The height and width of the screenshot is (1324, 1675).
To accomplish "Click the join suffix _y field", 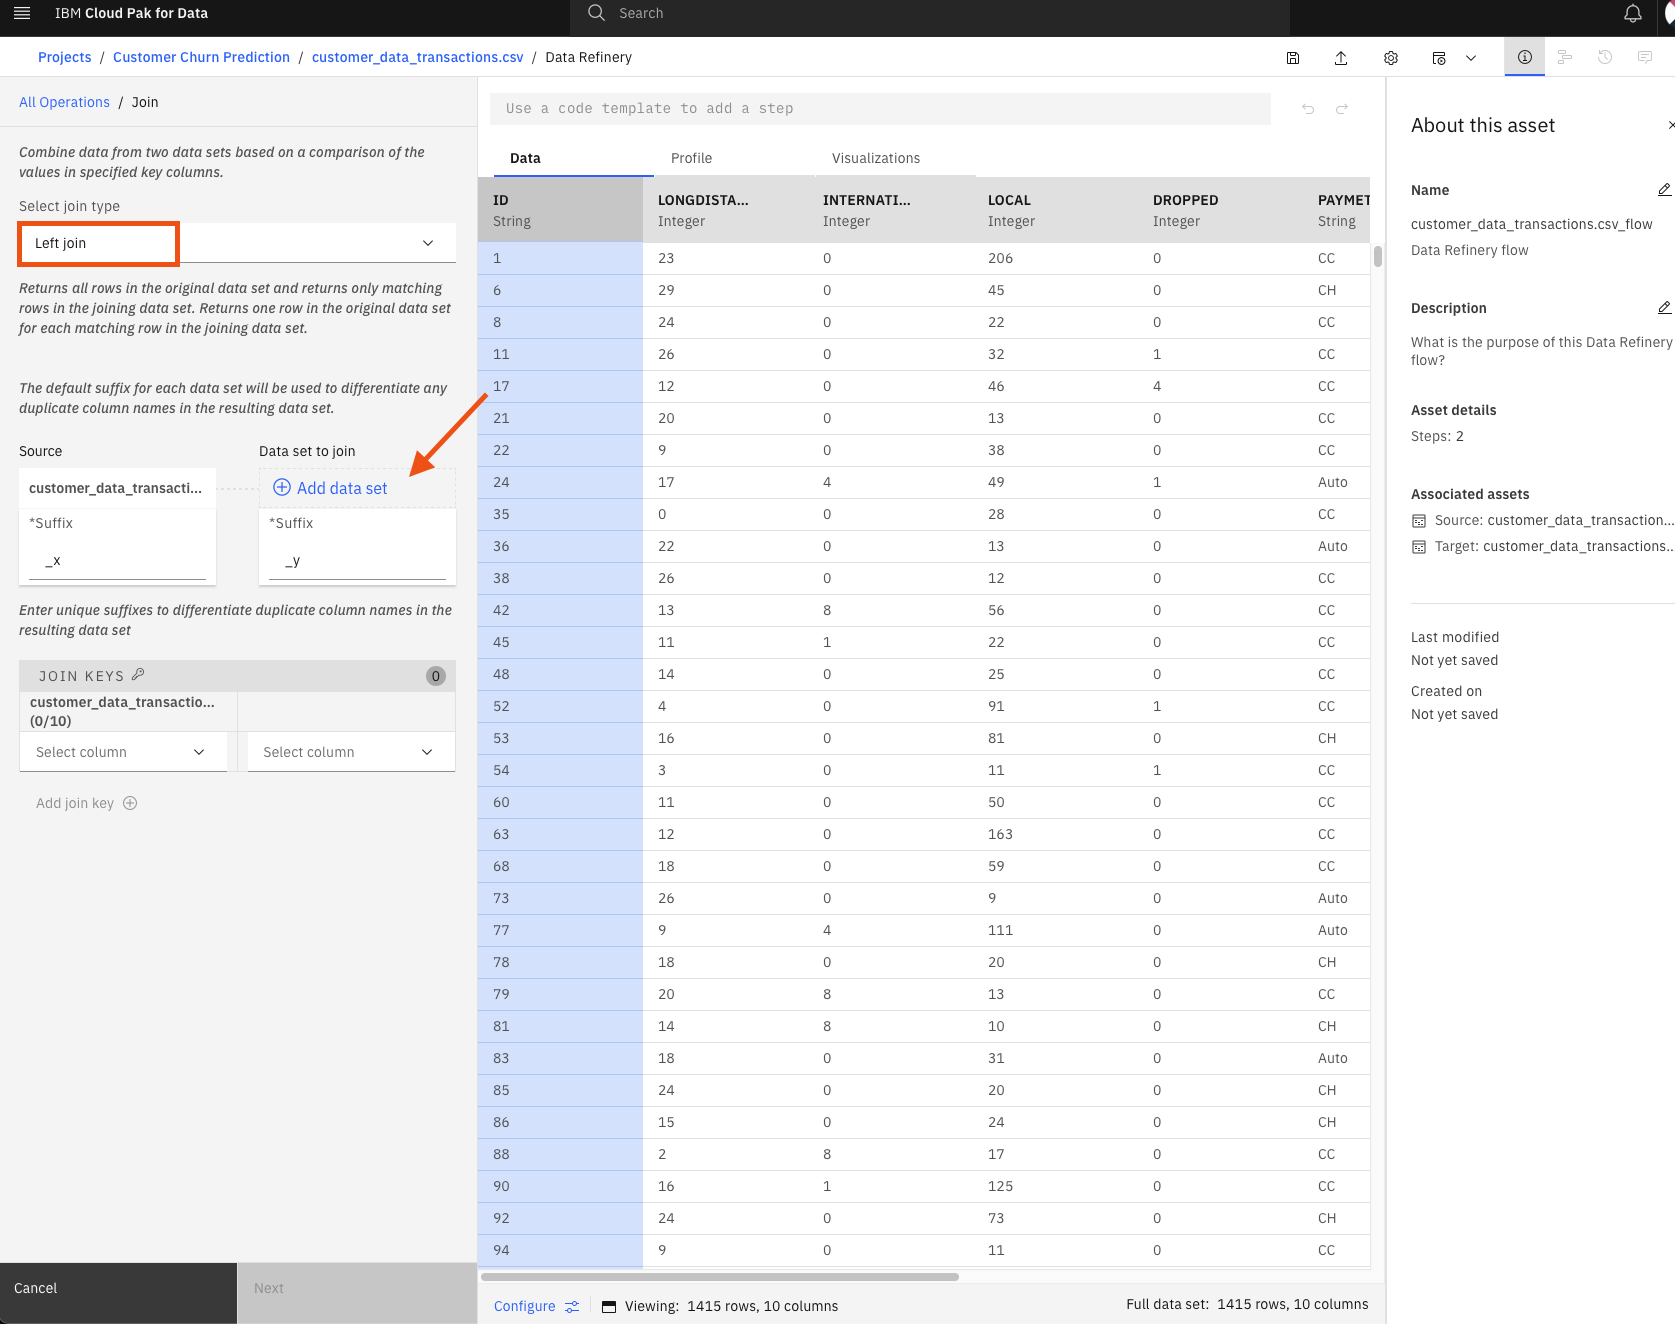I will tap(357, 562).
